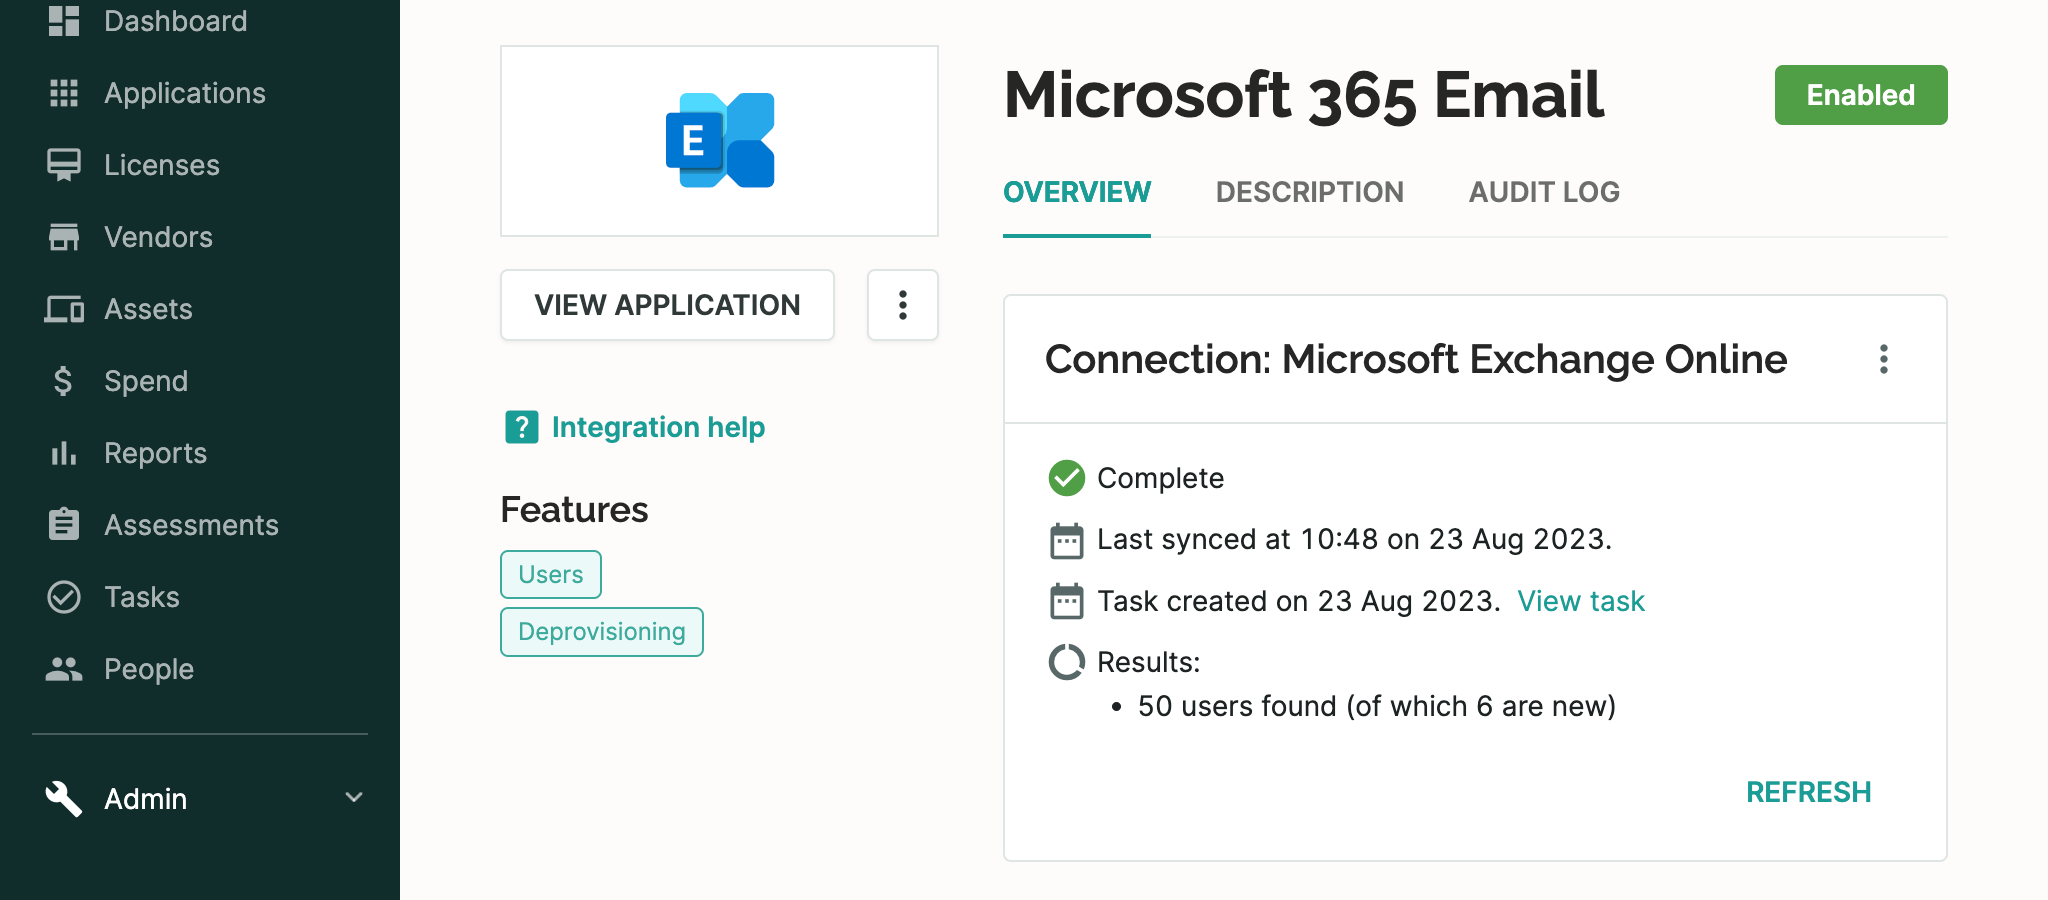The width and height of the screenshot is (2048, 900).
Task: Click the Applications grid icon
Action: [x=64, y=93]
